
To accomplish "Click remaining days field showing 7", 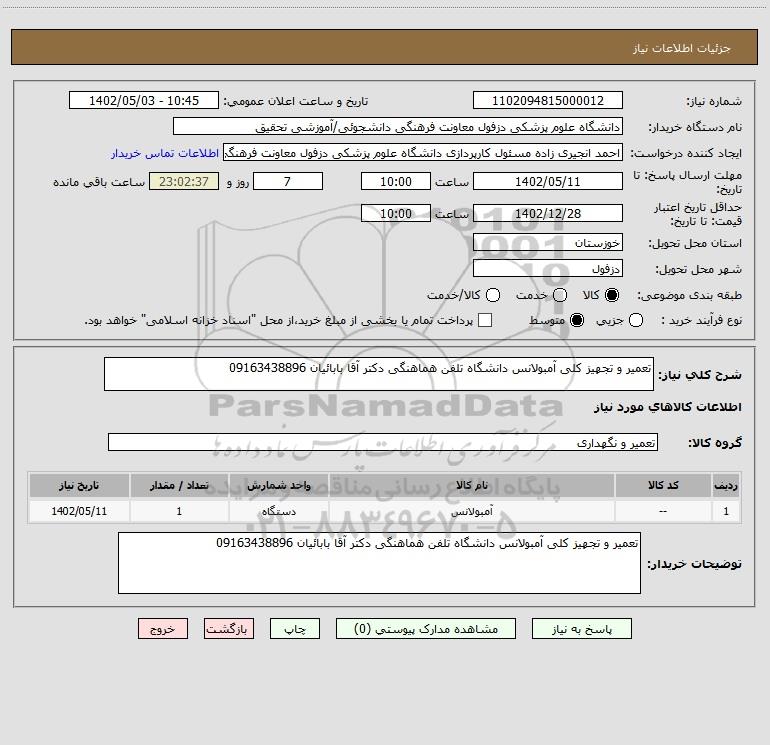I will 288,181.
